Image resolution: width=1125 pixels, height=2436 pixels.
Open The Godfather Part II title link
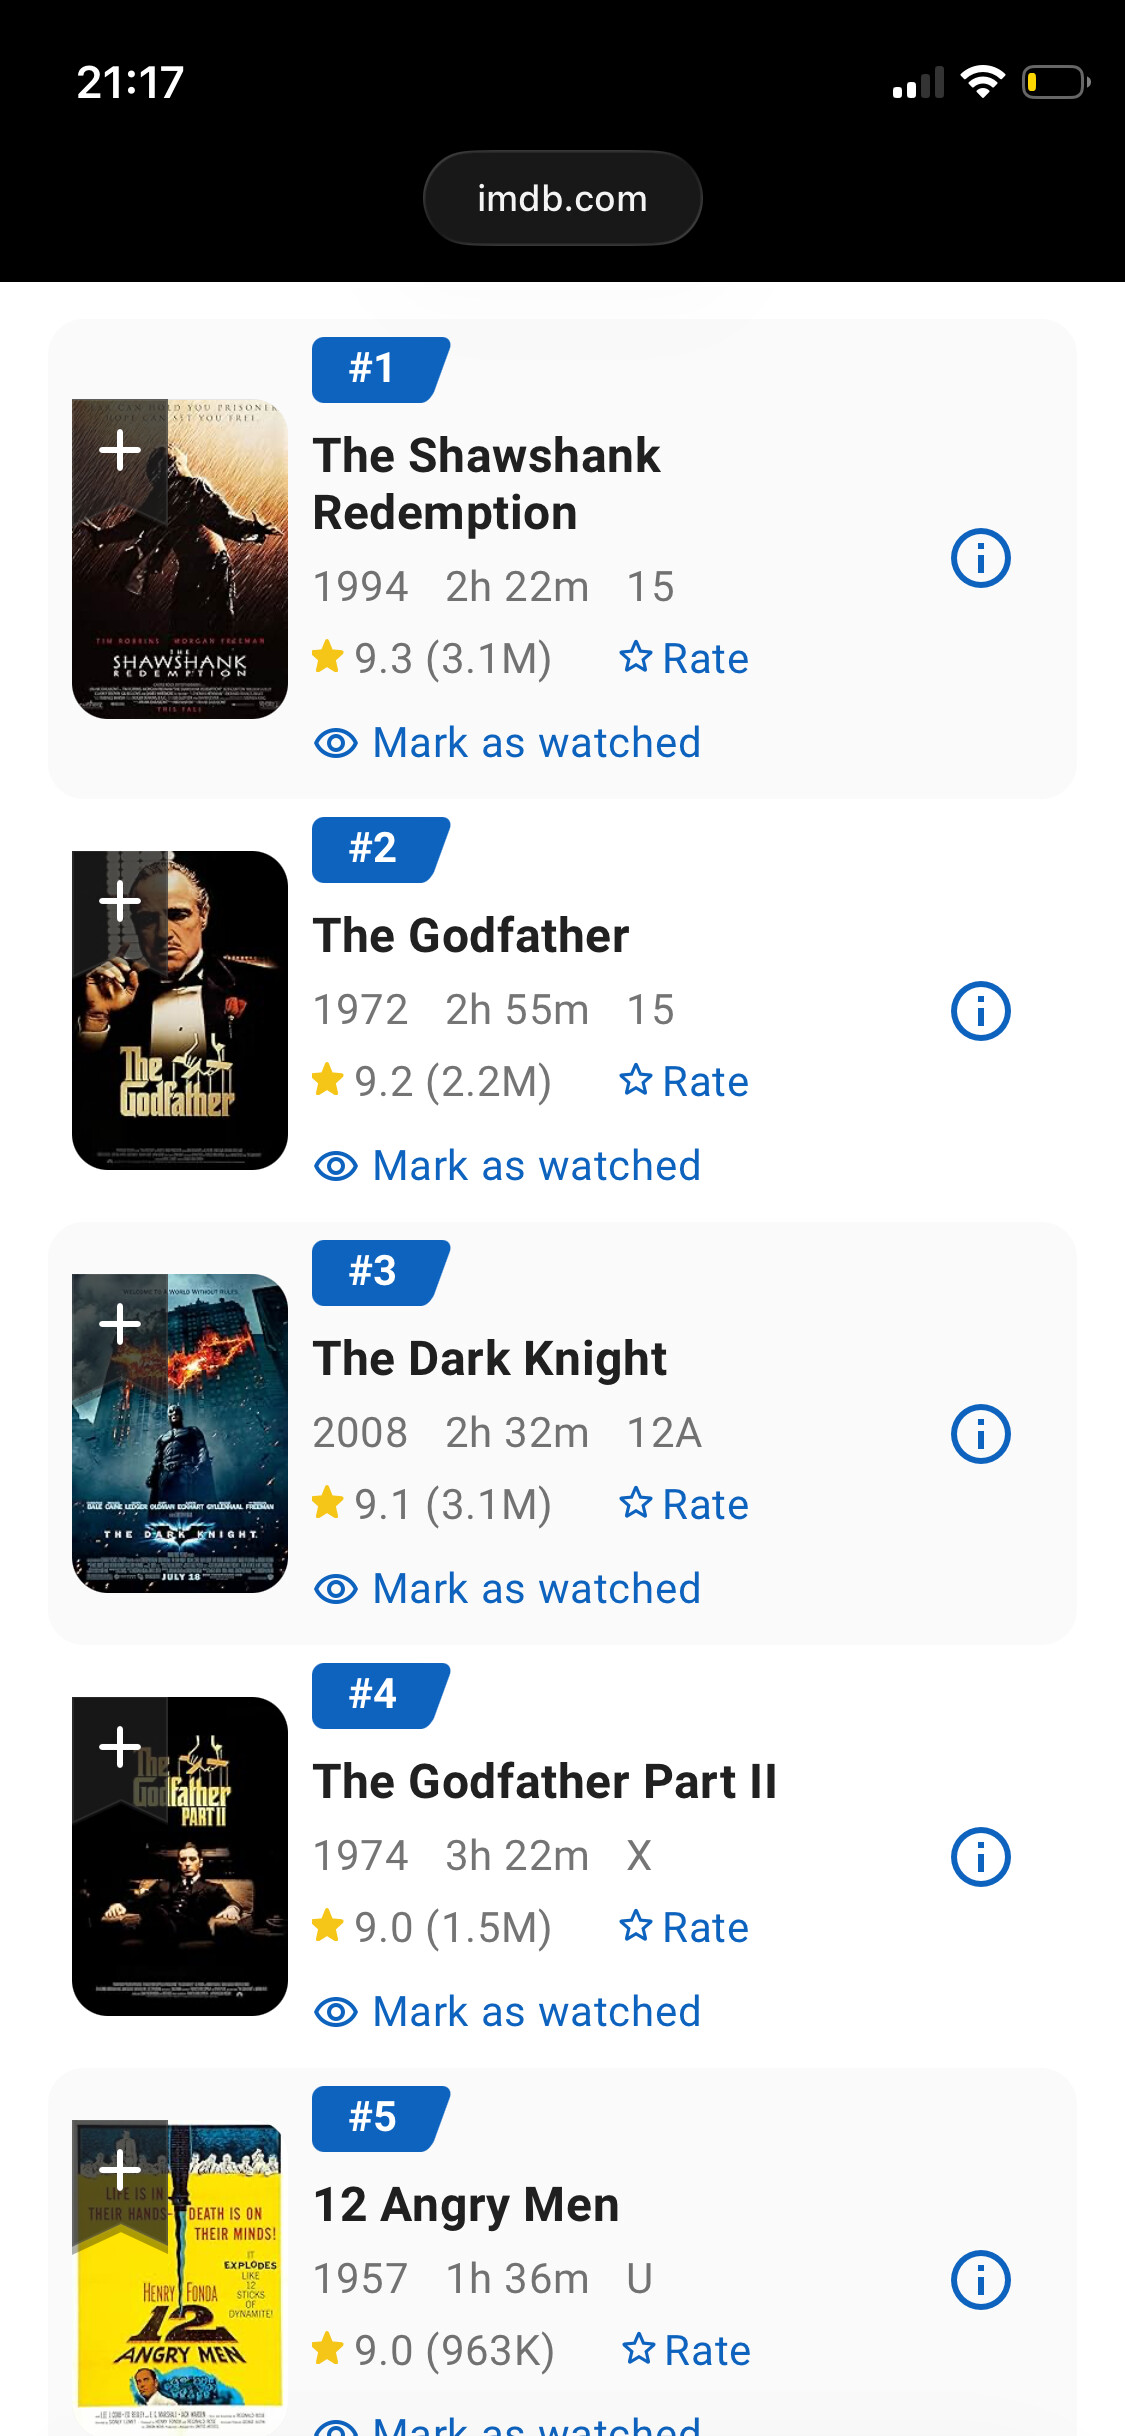pyautogui.click(x=545, y=1782)
